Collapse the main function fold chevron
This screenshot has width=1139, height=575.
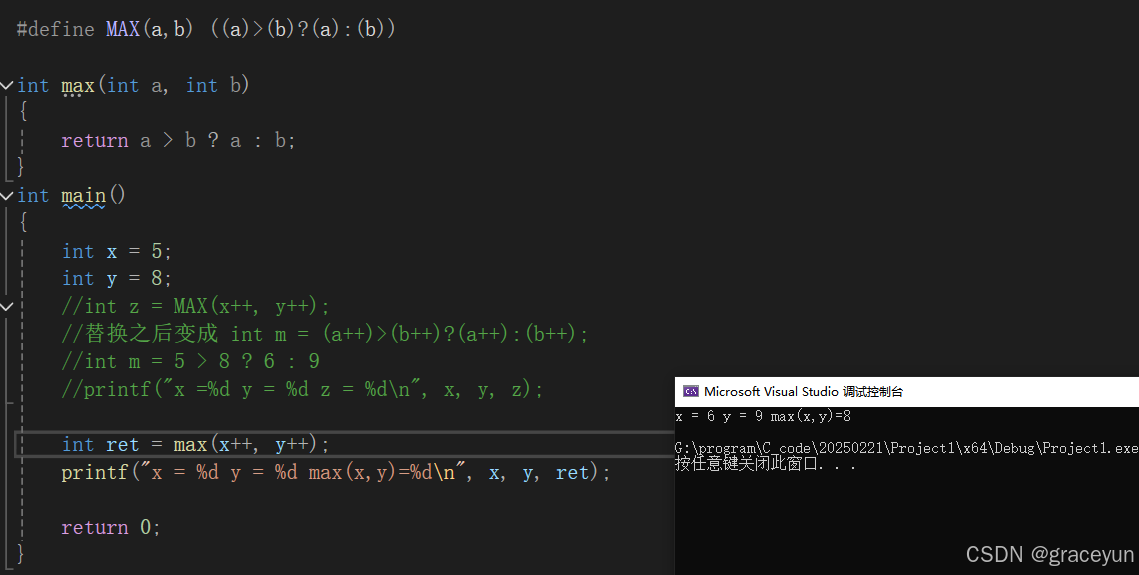[7, 196]
